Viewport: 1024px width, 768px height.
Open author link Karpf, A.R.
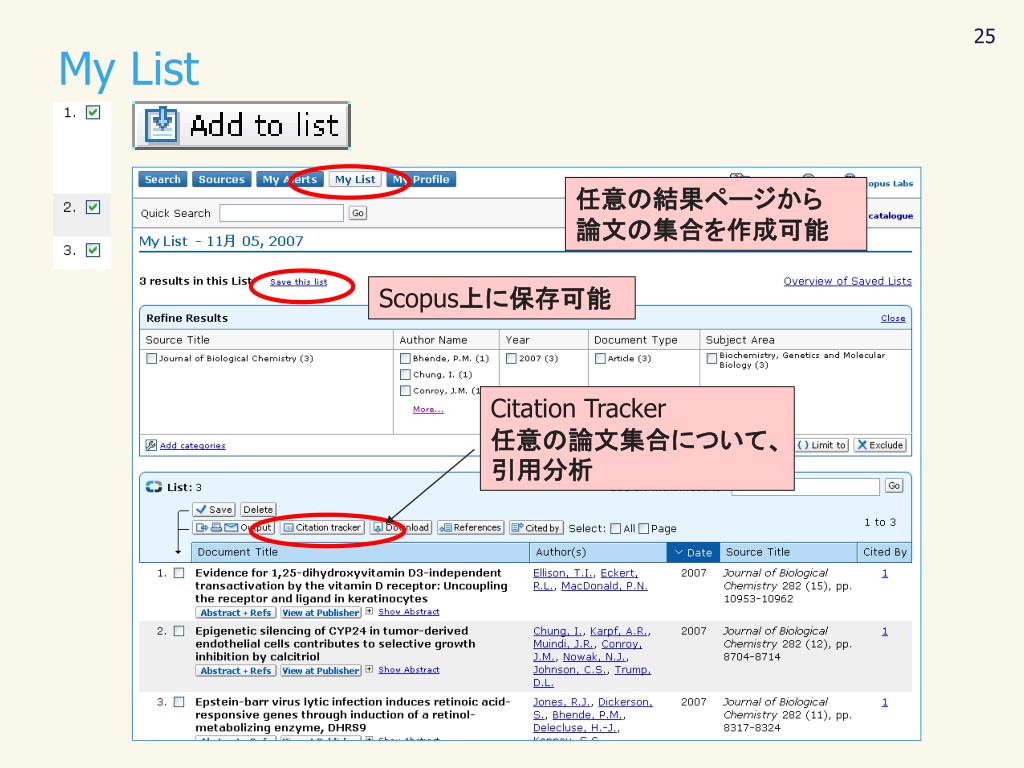click(618, 631)
